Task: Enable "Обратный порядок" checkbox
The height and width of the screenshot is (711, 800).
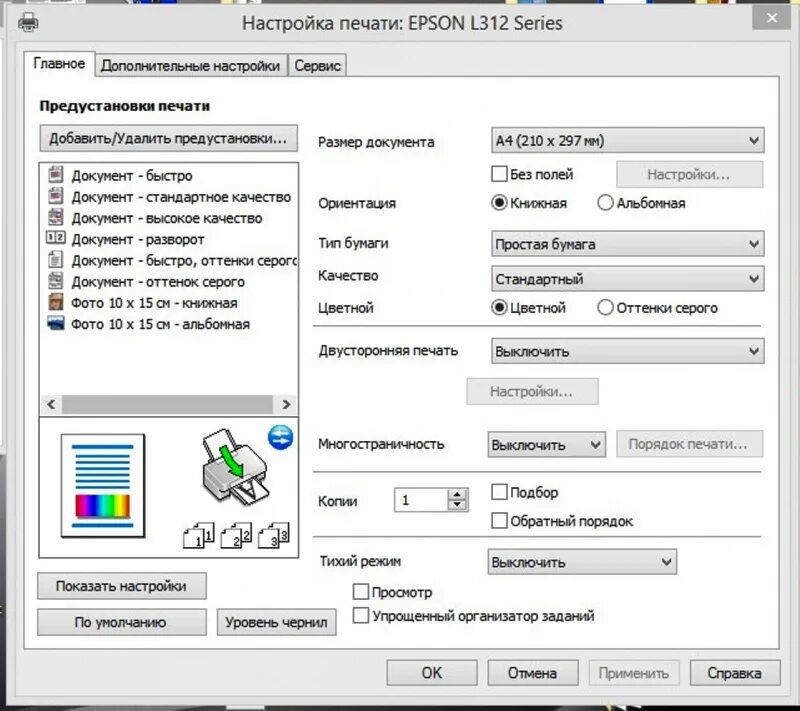Action: pos(499,521)
